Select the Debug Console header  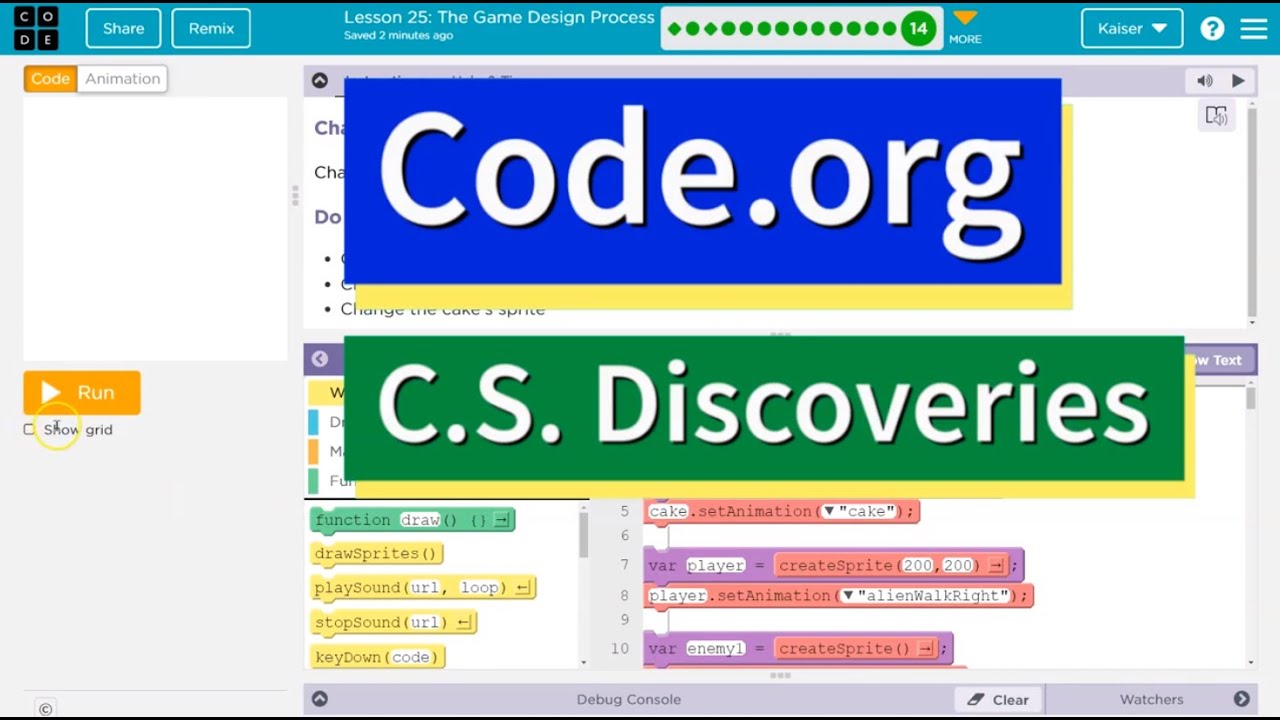[x=628, y=699]
